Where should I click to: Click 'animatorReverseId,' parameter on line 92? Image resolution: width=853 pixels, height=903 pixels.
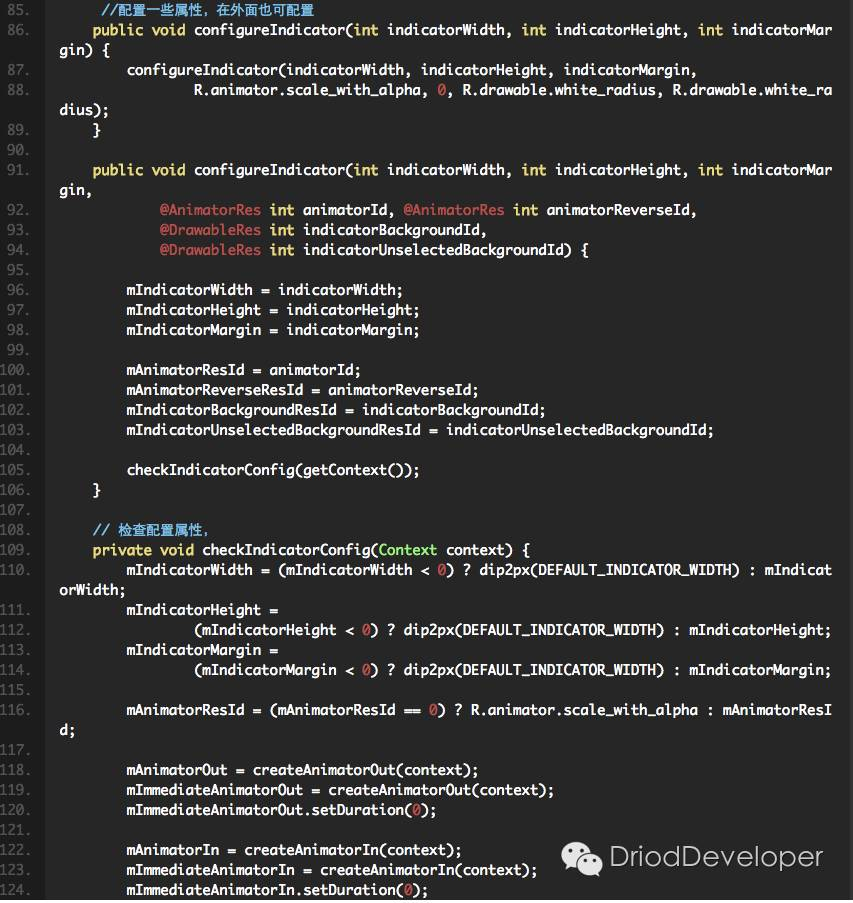pyautogui.click(x=621, y=210)
